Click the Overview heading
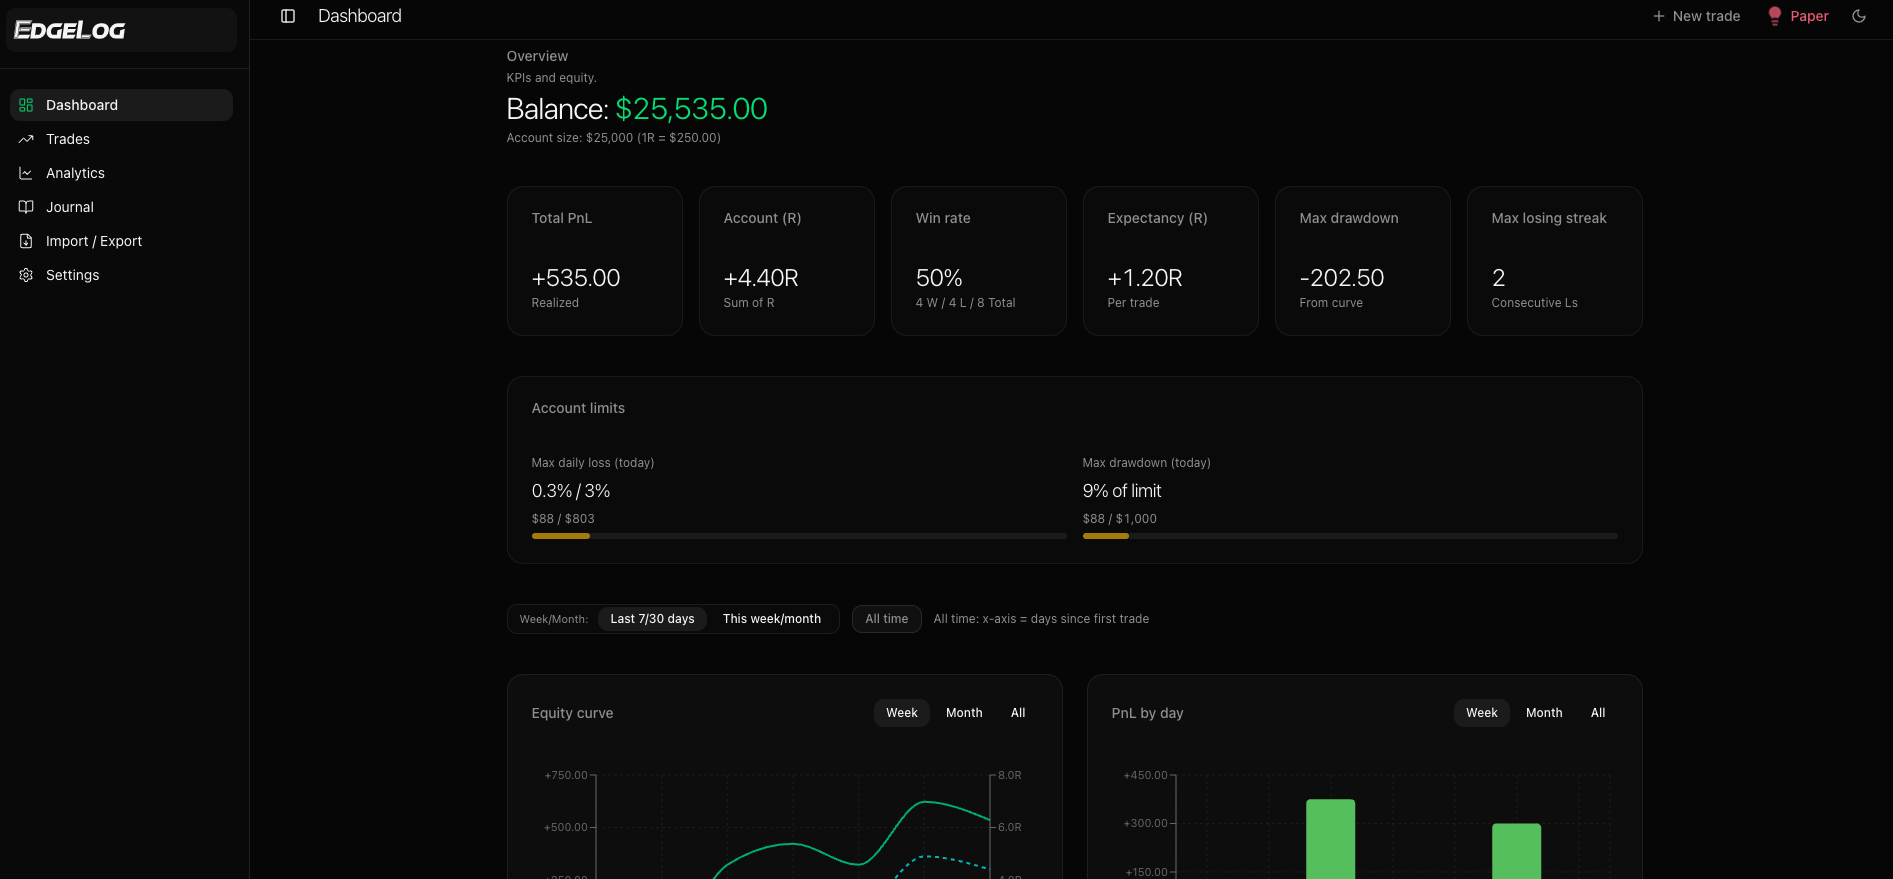The image size is (1893, 879). [537, 56]
